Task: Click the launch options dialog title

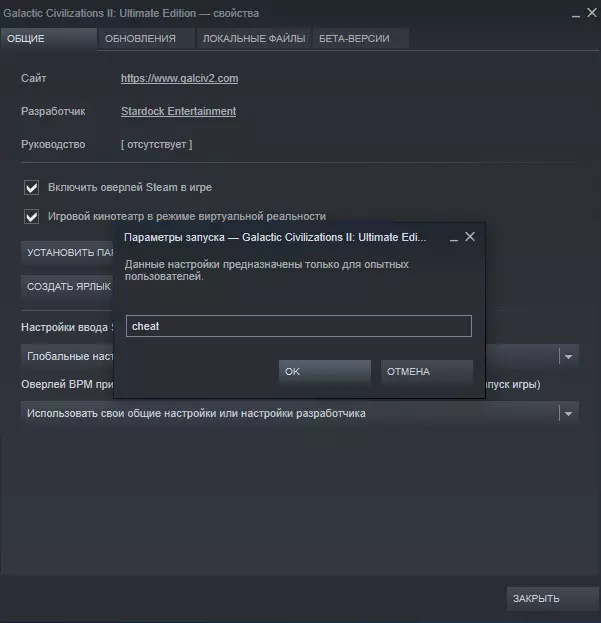Action: point(275,237)
